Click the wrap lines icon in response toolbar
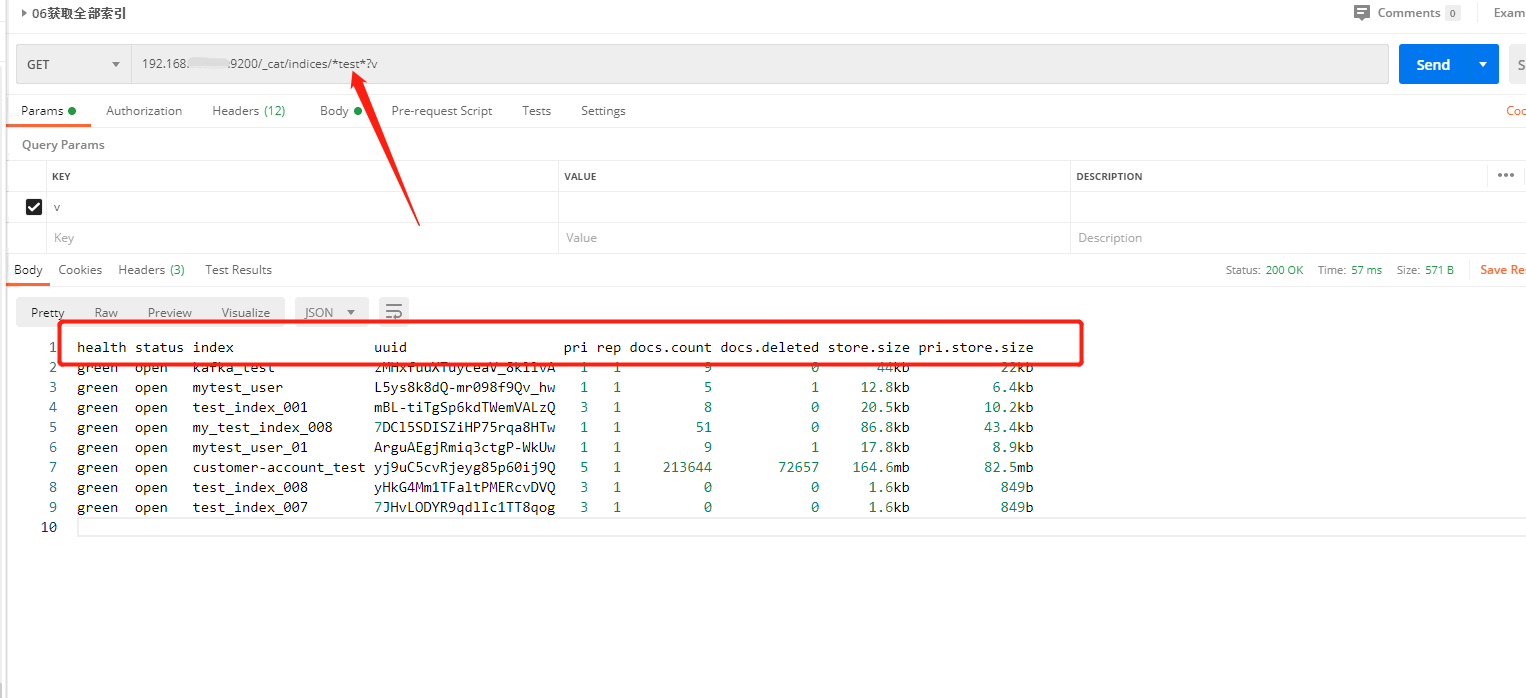Screen dimensions: 1526x698 (x=392, y=311)
